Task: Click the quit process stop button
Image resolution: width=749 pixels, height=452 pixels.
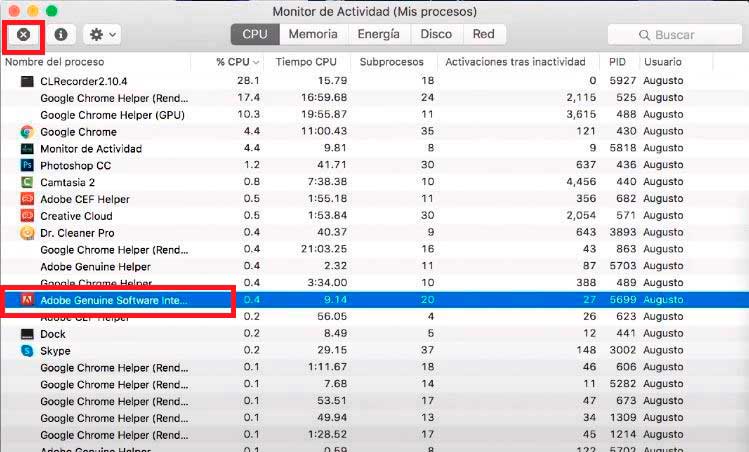Action: click(x=23, y=34)
